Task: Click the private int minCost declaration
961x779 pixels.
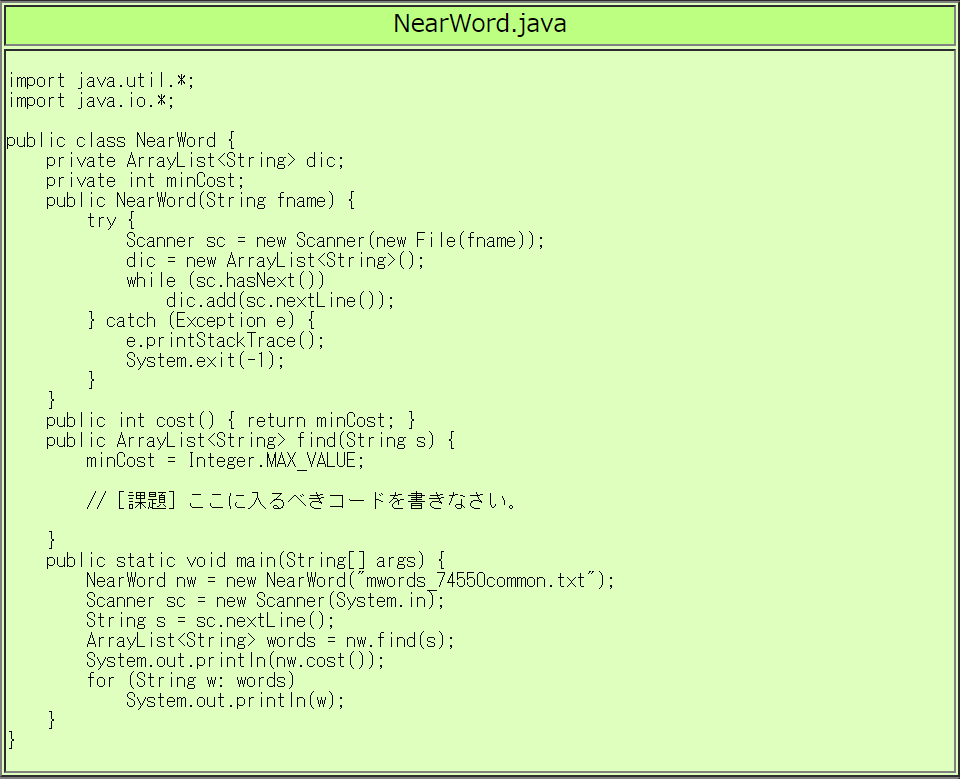Action: pos(145,181)
